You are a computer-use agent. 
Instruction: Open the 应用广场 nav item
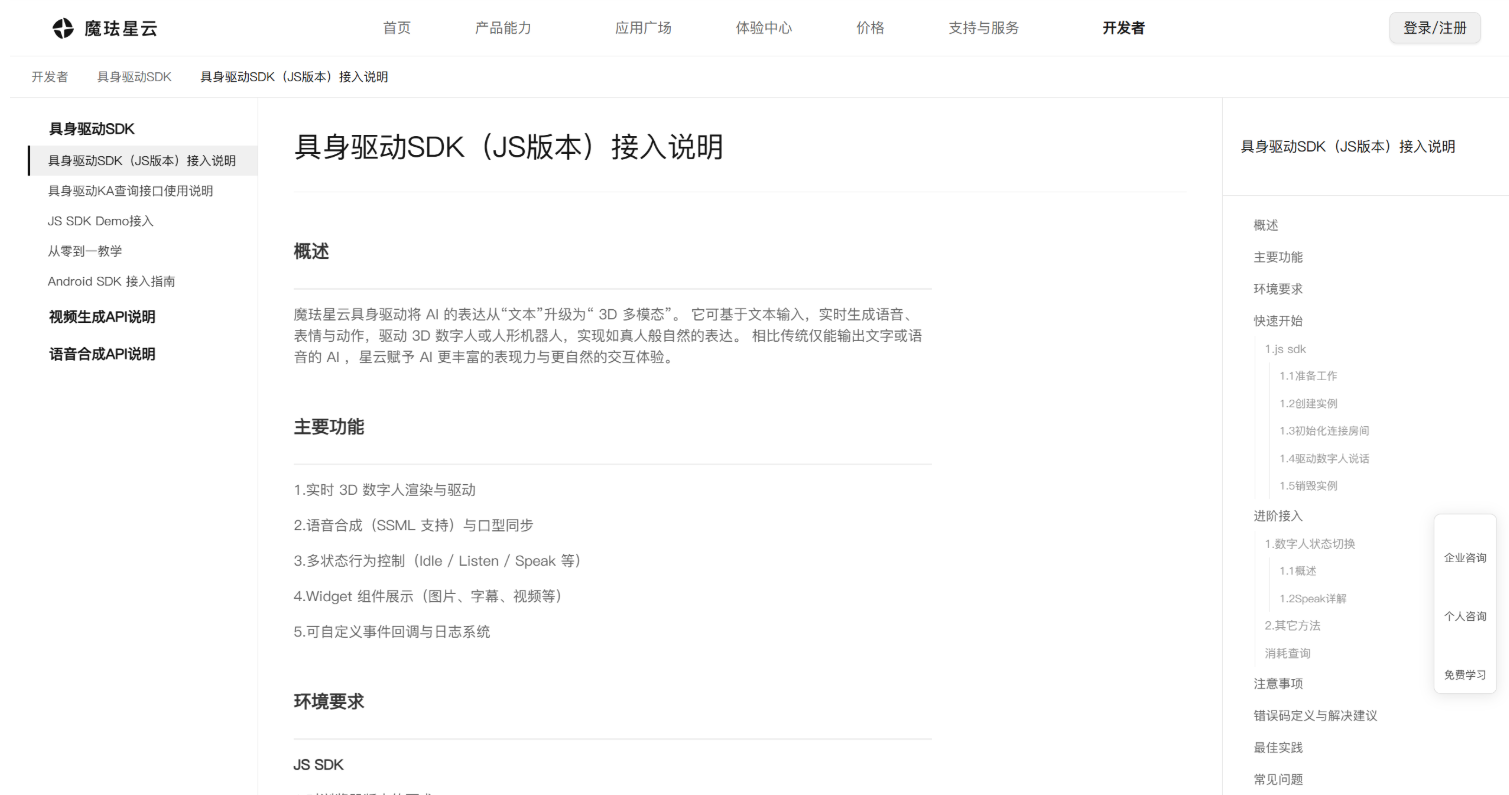click(643, 28)
